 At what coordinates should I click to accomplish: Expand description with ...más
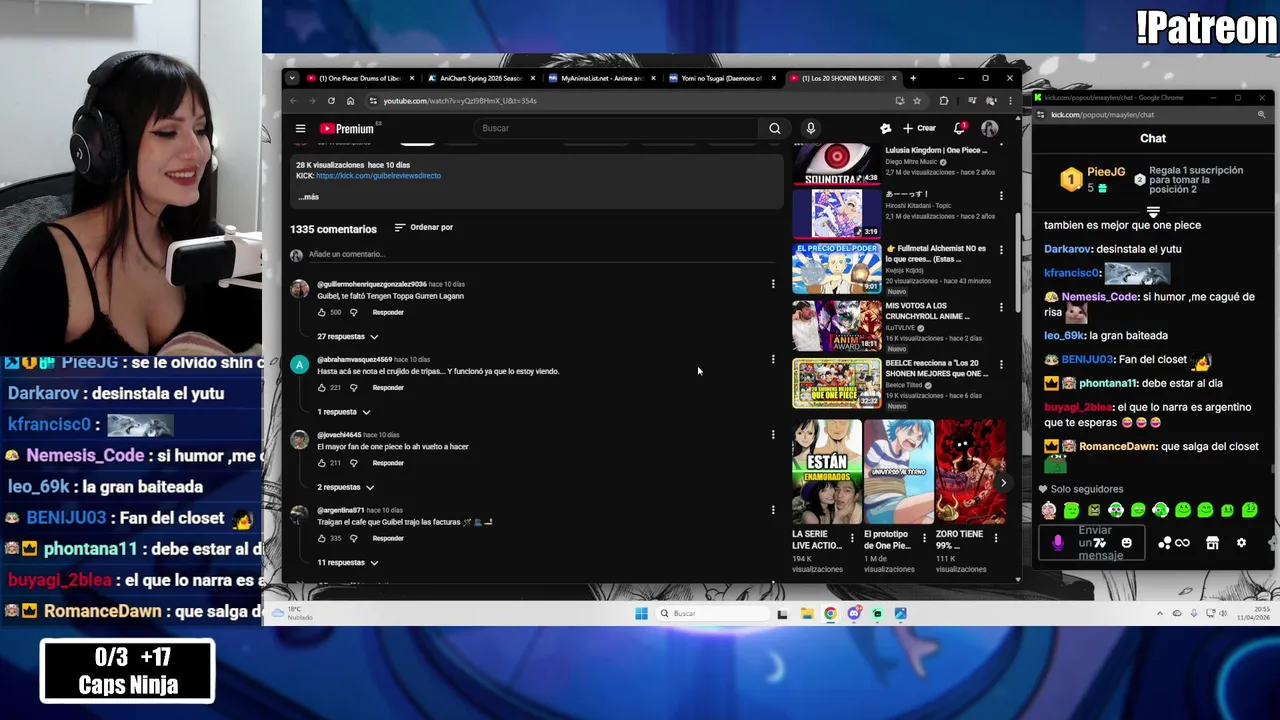[x=308, y=197]
